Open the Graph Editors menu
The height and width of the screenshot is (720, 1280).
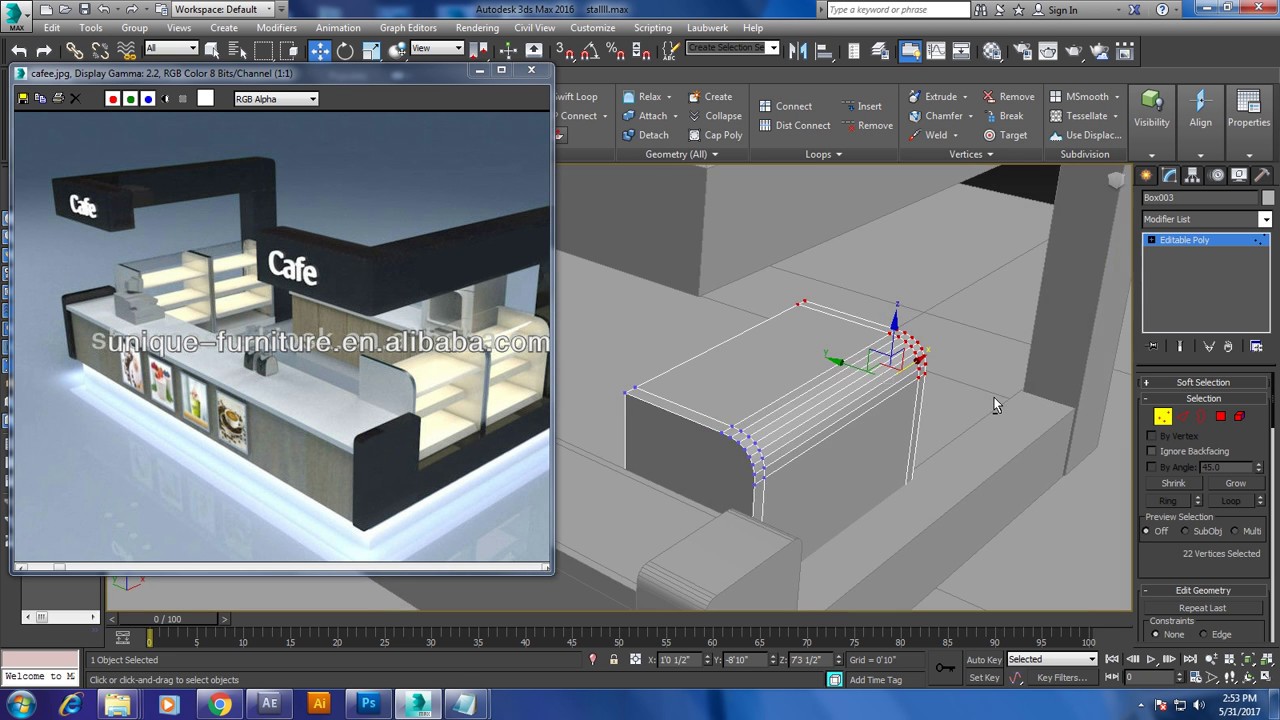point(408,28)
